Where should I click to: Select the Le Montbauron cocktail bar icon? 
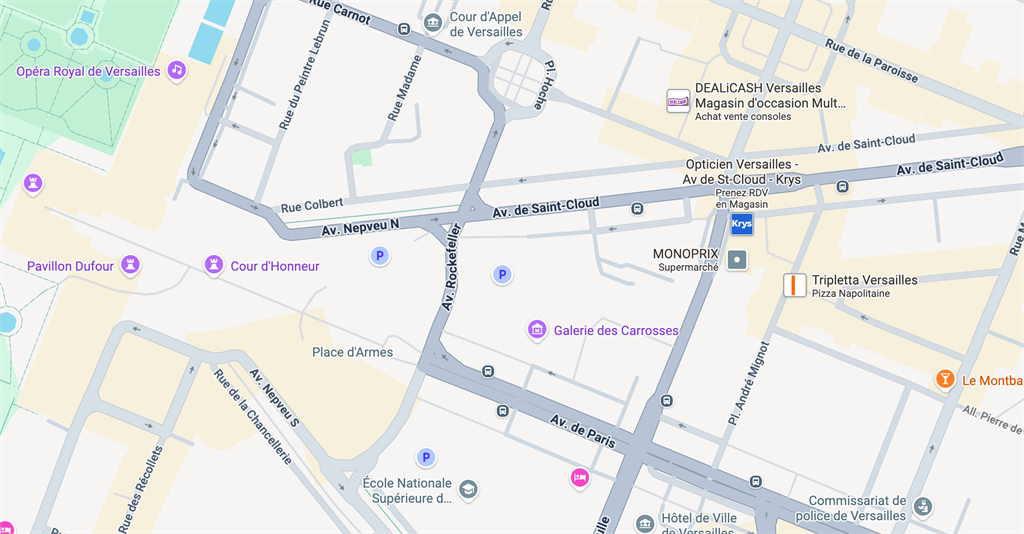[x=944, y=379]
